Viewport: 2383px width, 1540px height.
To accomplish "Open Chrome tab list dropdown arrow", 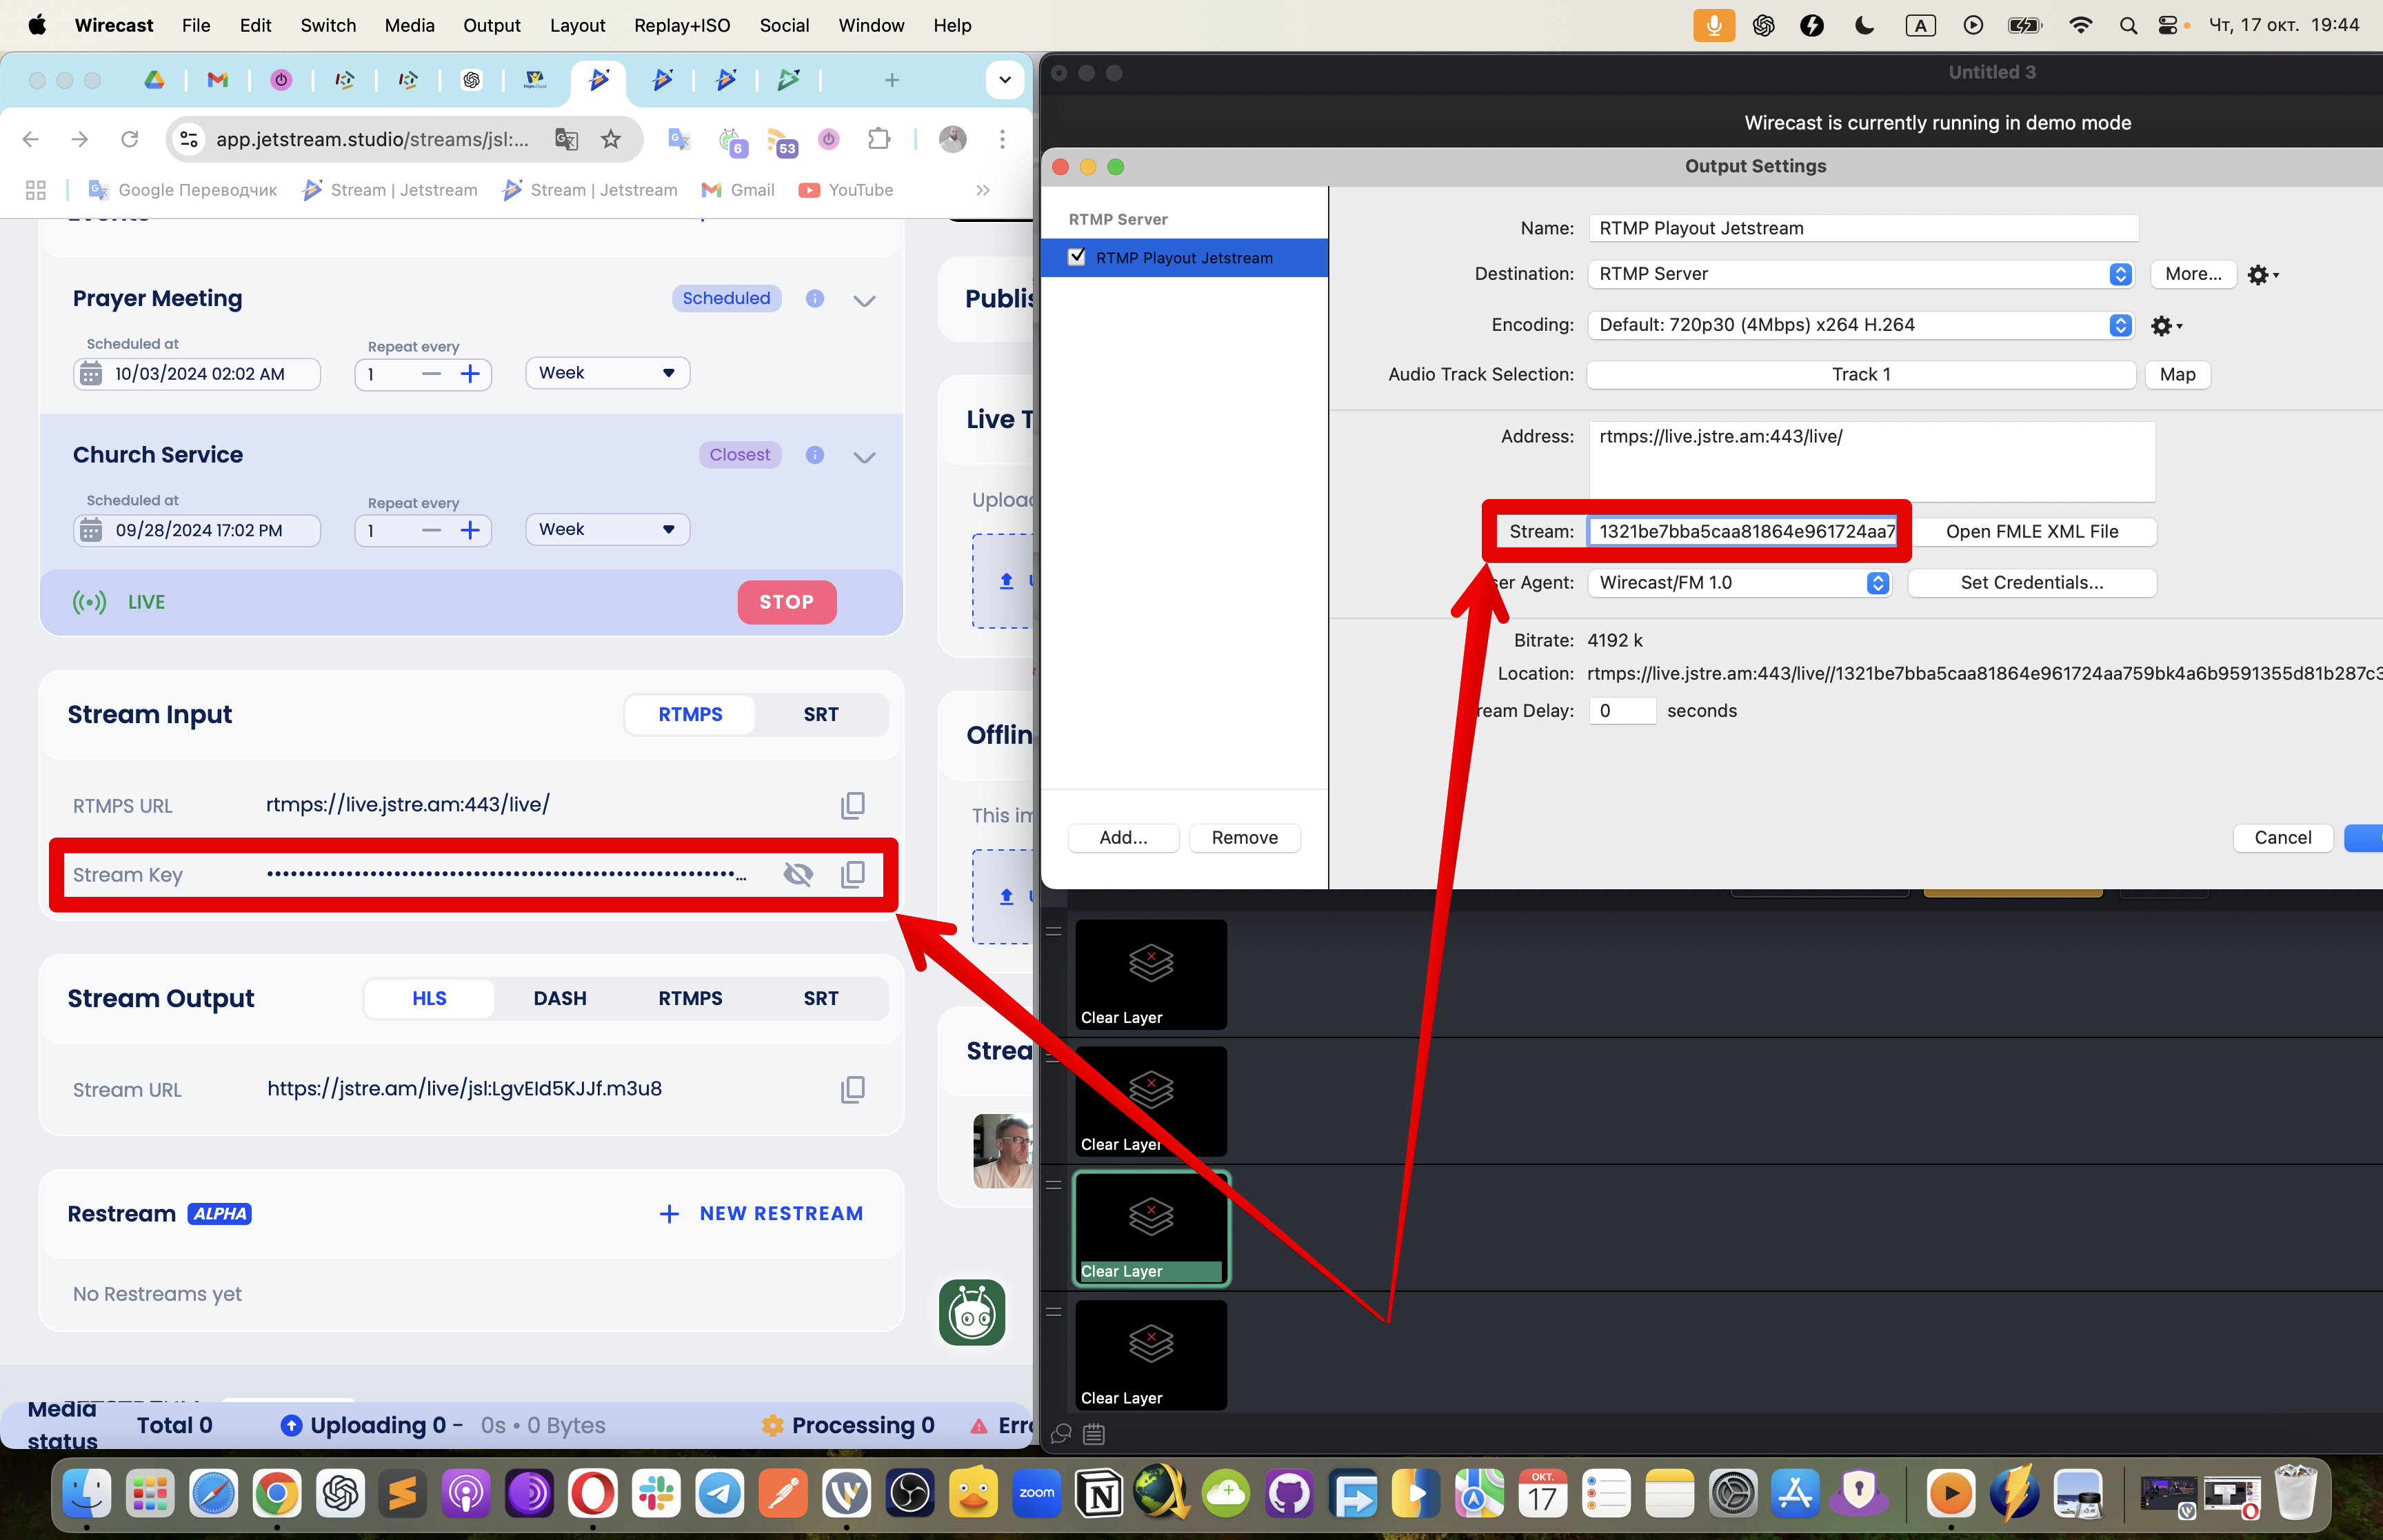I will (x=1004, y=80).
